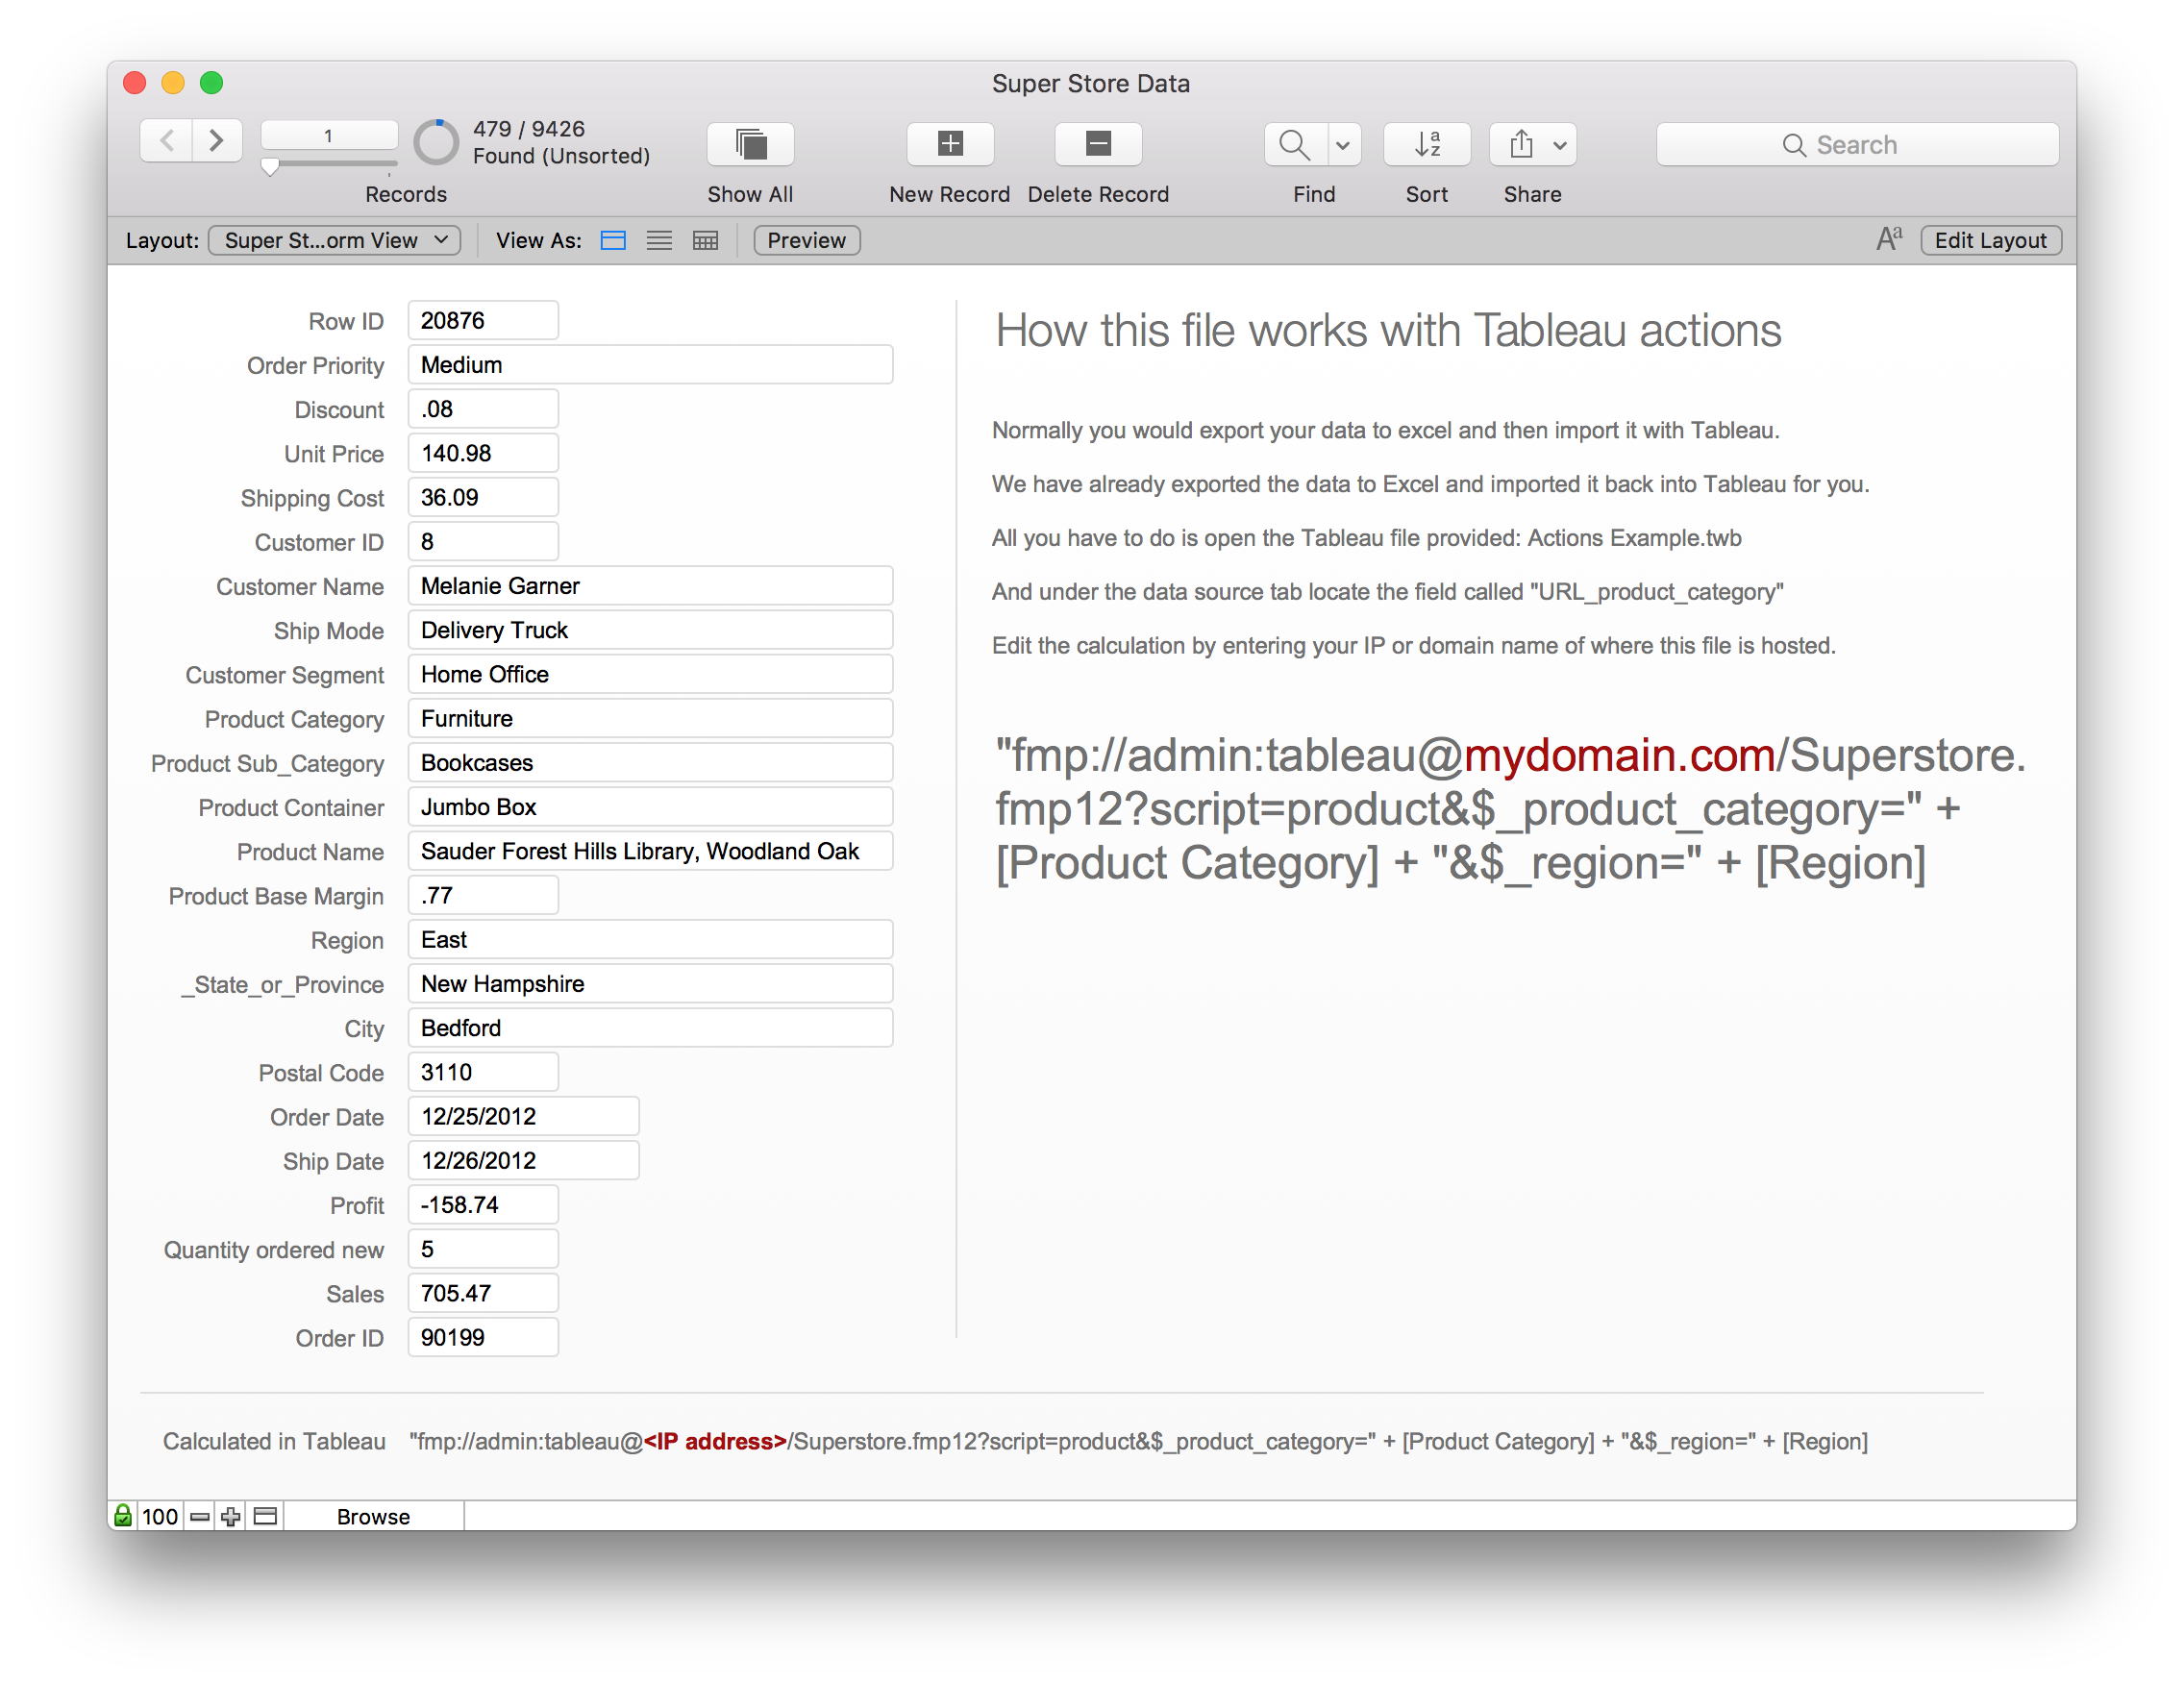
Task: Click the Show All records icon
Action: pos(750,145)
